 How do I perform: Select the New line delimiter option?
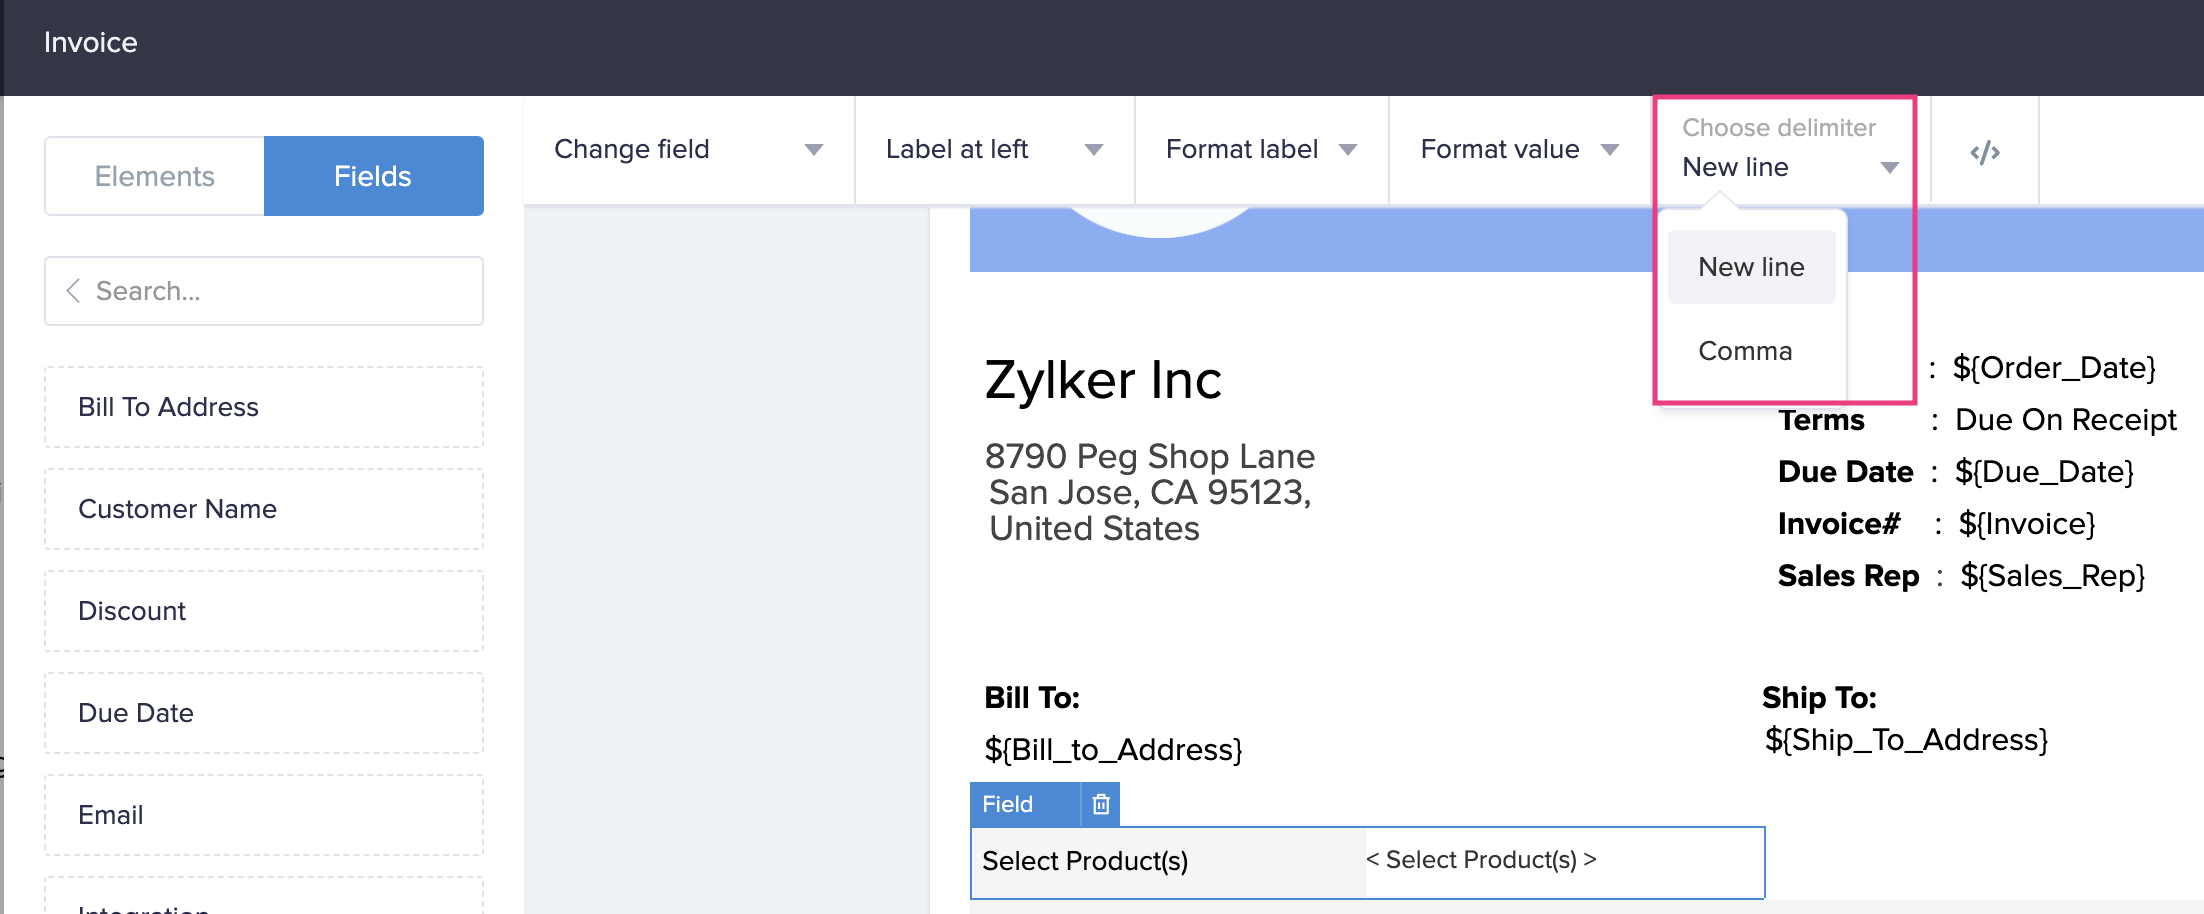click(x=1751, y=267)
